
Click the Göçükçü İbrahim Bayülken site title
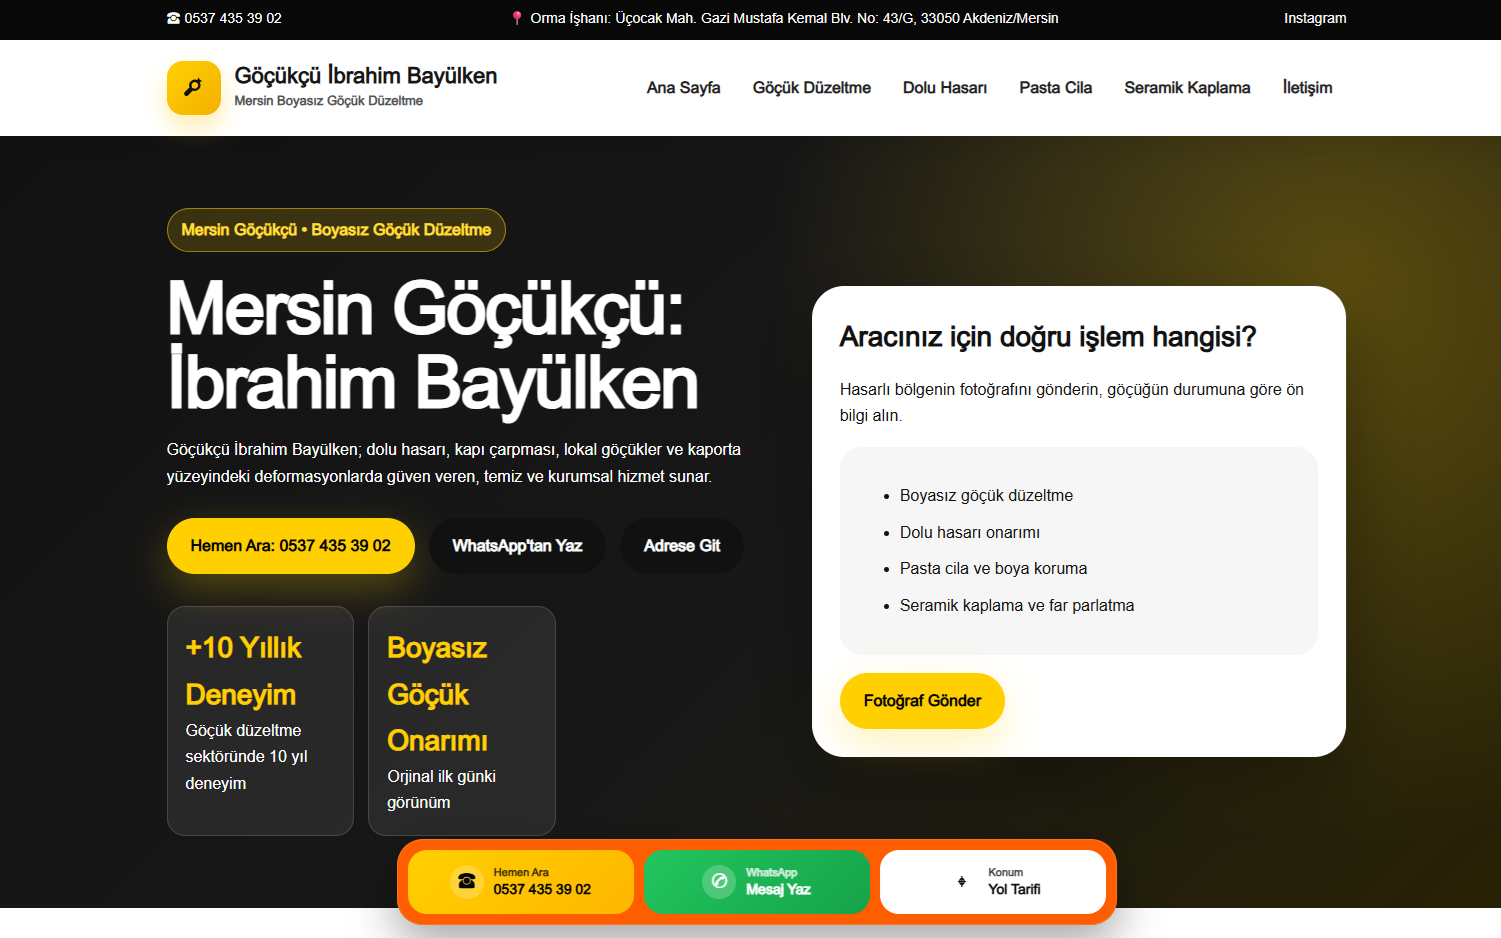(366, 76)
